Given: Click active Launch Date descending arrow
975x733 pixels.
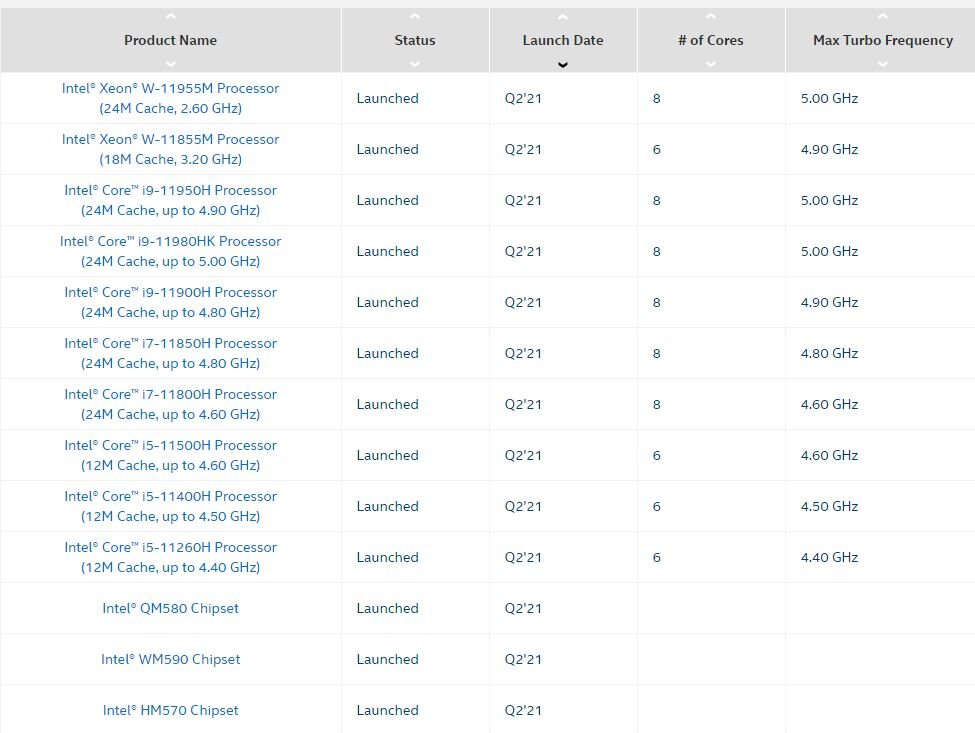Looking at the screenshot, I should (563, 65).
